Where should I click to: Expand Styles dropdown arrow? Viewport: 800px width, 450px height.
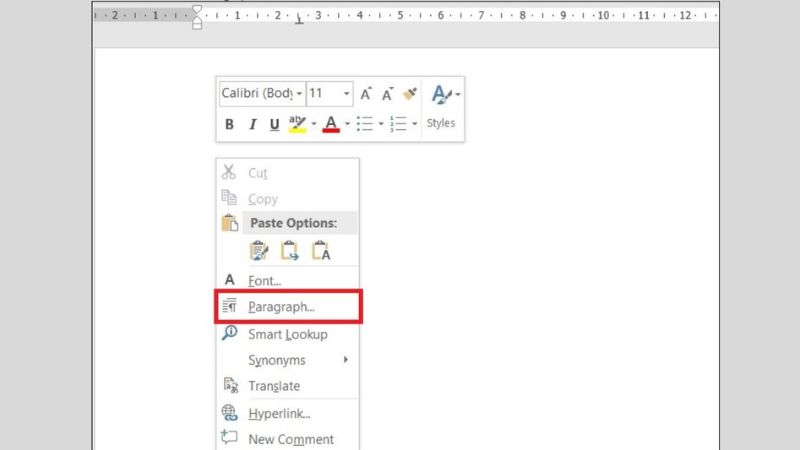tap(458, 94)
